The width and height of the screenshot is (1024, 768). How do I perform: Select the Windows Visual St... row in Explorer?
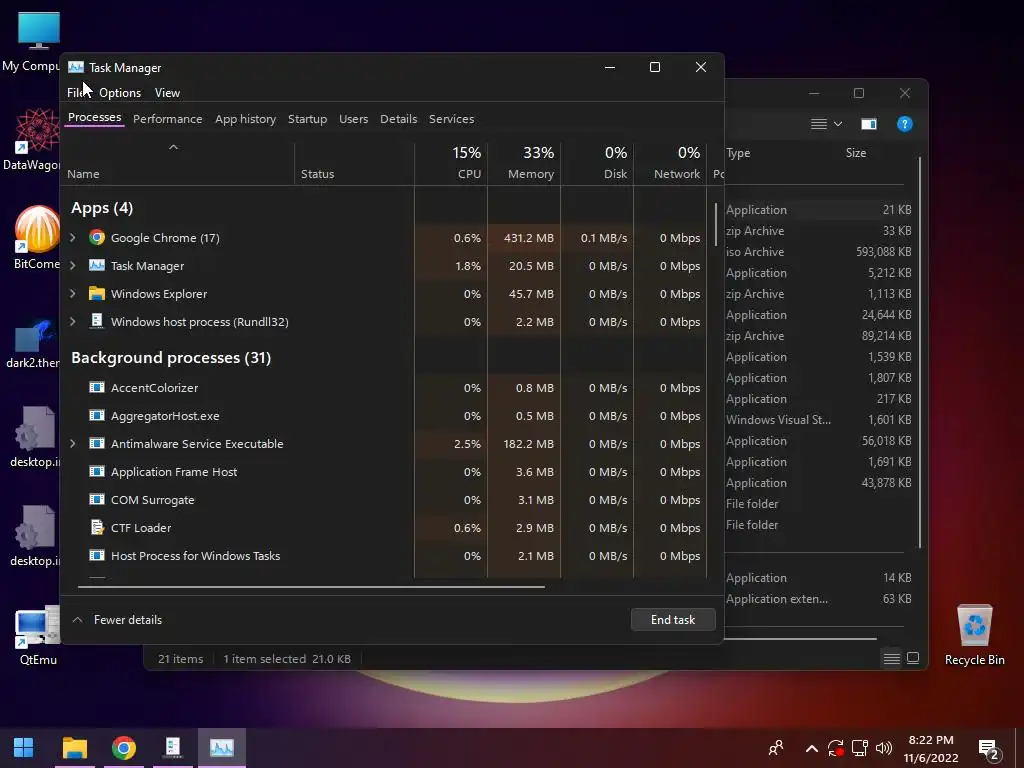(819, 419)
